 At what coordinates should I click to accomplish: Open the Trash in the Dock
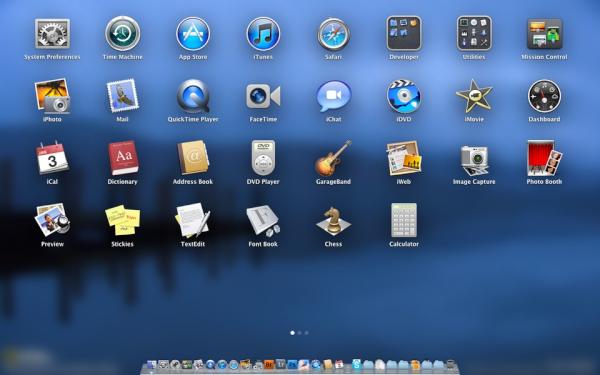click(x=451, y=365)
